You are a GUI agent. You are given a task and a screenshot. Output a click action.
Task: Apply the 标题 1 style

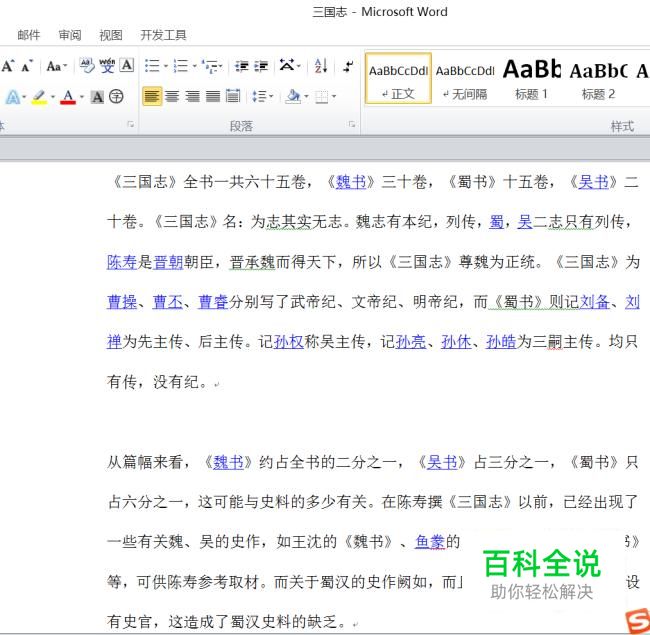coord(531,78)
